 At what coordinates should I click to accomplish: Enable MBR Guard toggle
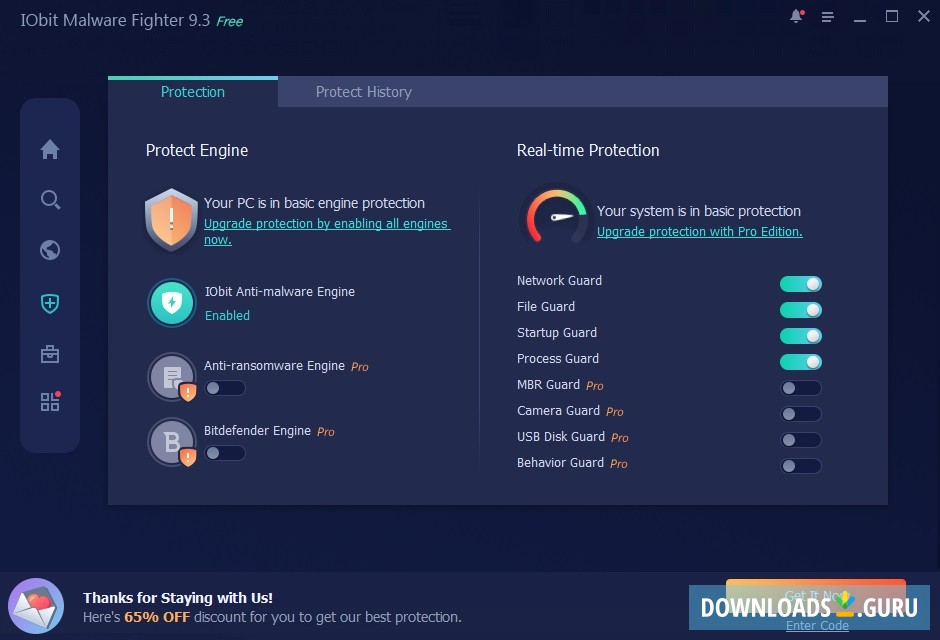[x=800, y=388]
